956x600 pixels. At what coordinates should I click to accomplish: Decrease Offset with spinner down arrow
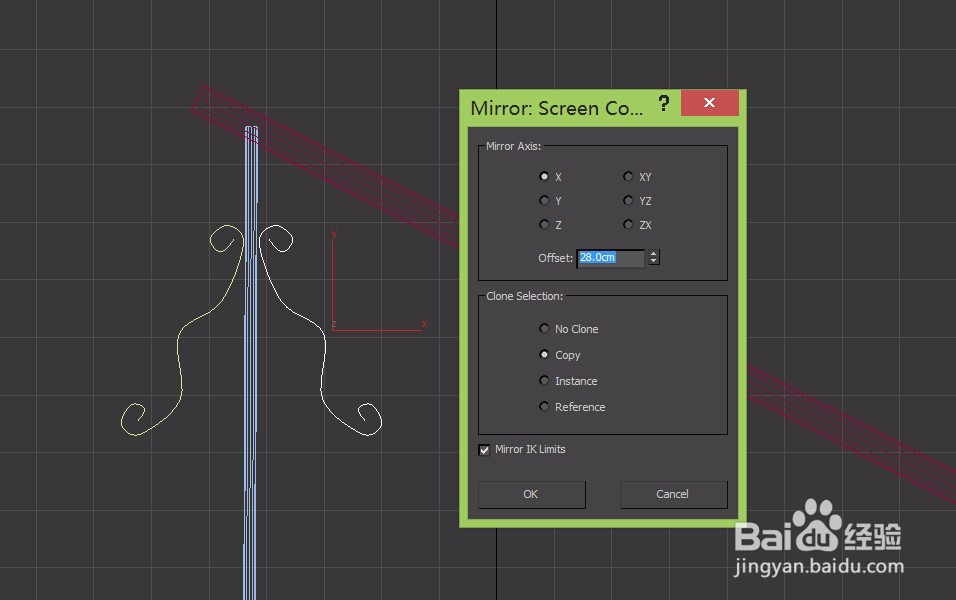point(654,261)
